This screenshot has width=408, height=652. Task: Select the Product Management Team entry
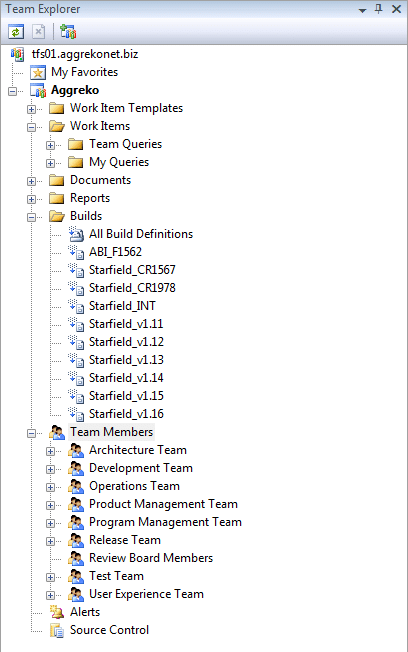pyautogui.click(x=163, y=504)
